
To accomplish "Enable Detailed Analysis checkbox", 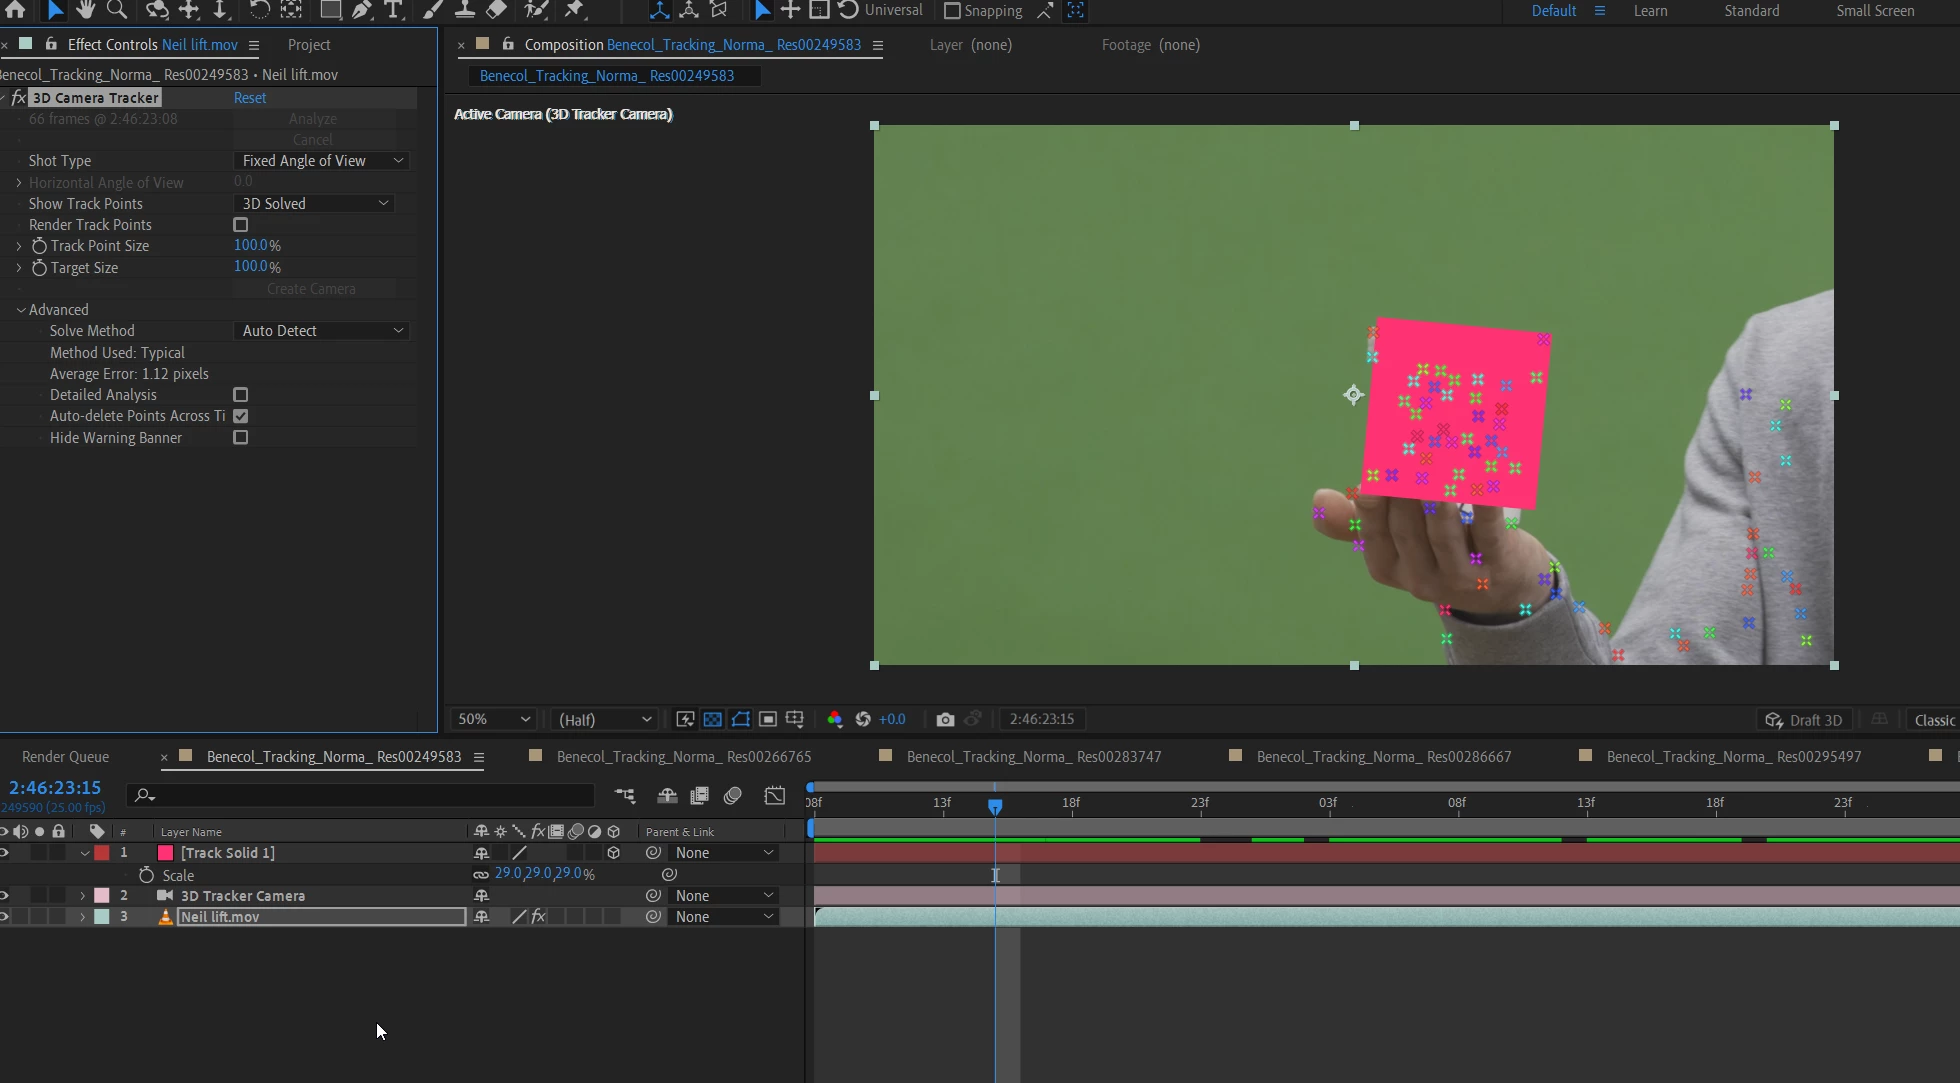I will tap(240, 395).
